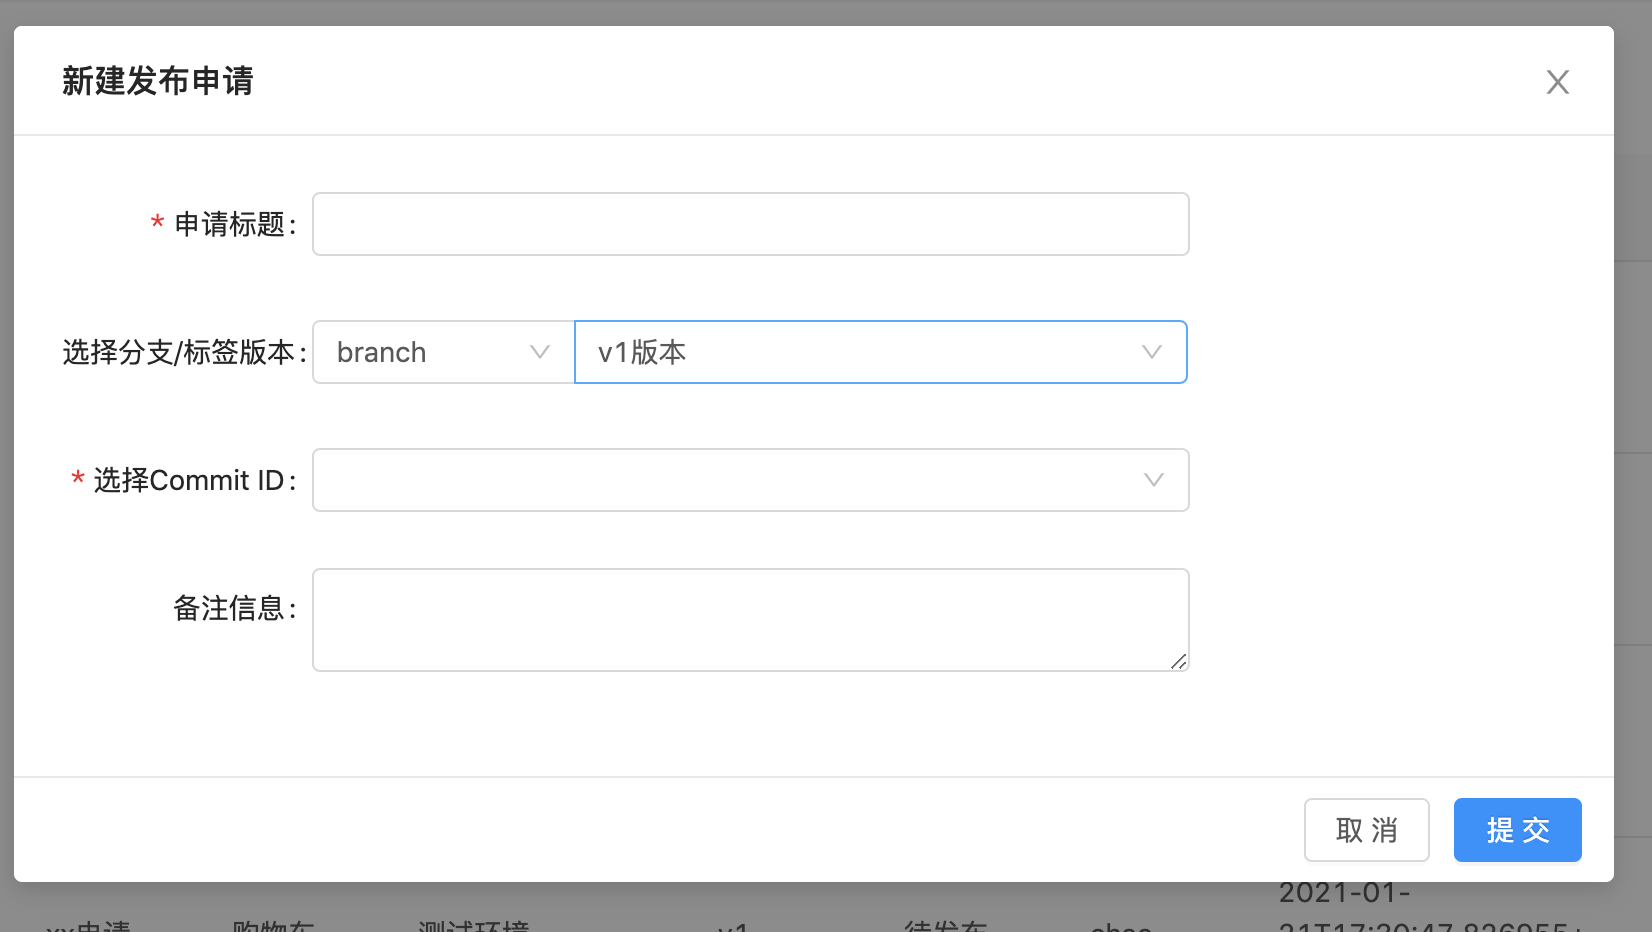Click the resize grip of the 备注信息 textarea
1652x932 pixels.
tap(1179, 661)
